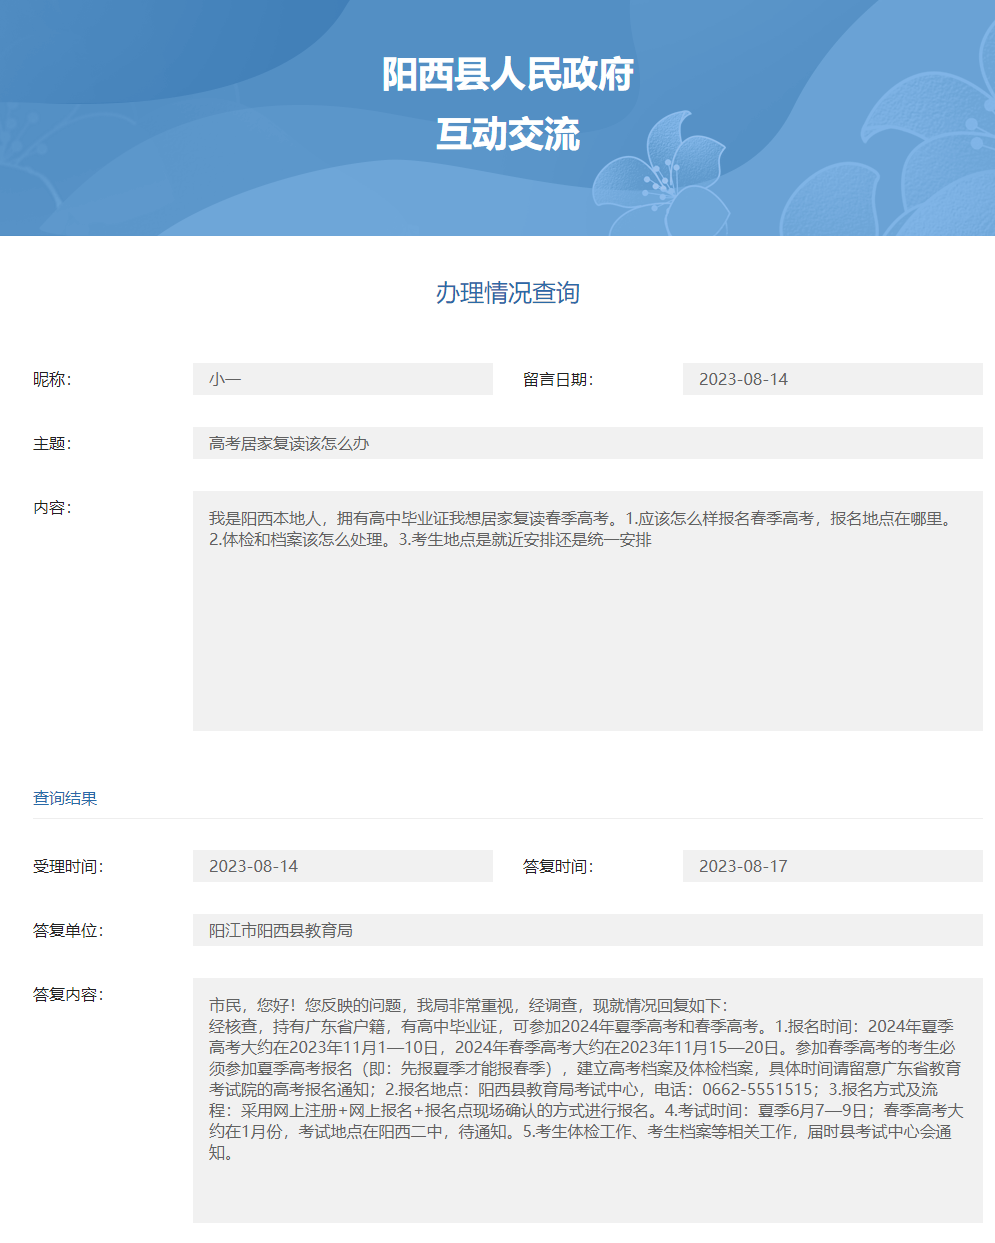Click the 受理时间 field
The image size is (995, 1243).
(343, 866)
